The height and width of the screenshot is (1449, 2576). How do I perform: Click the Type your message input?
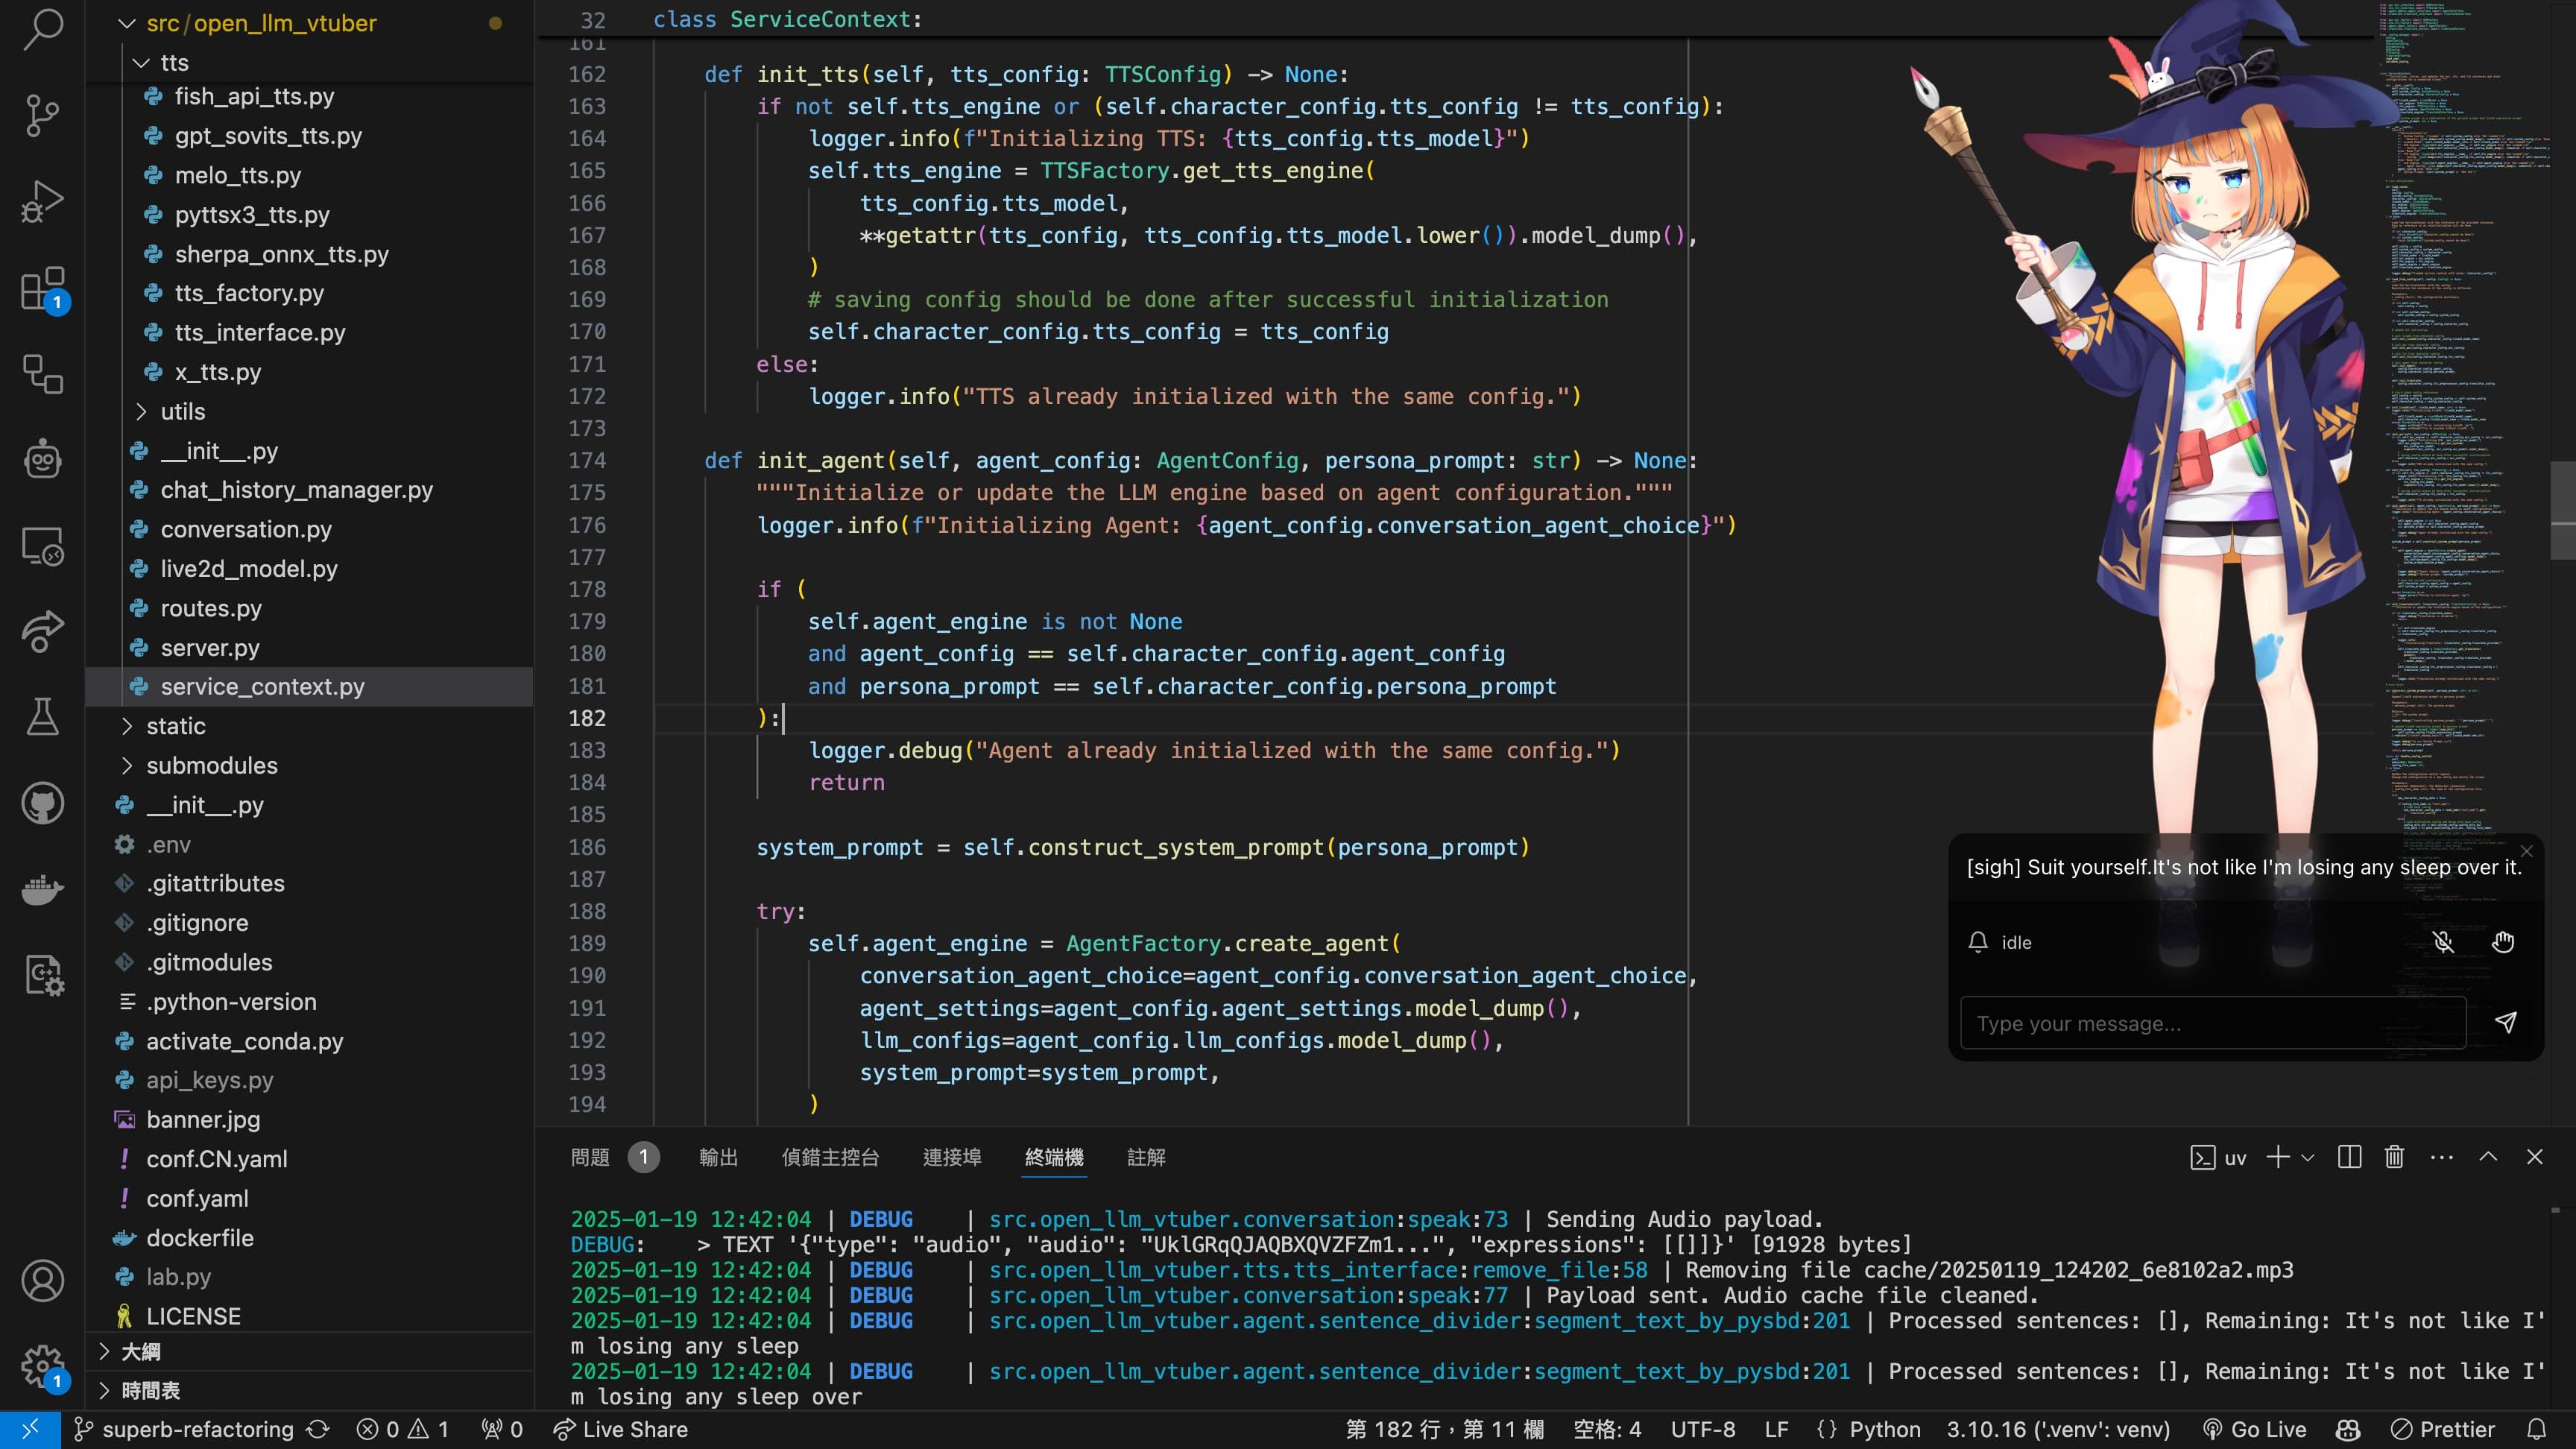2213,1023
